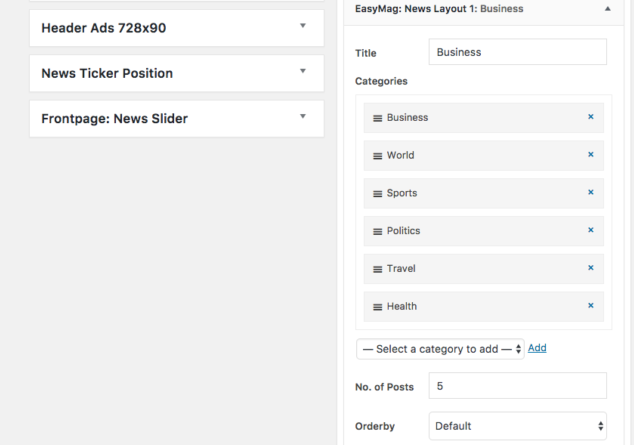Remove the Business category with its X icon

591,117
